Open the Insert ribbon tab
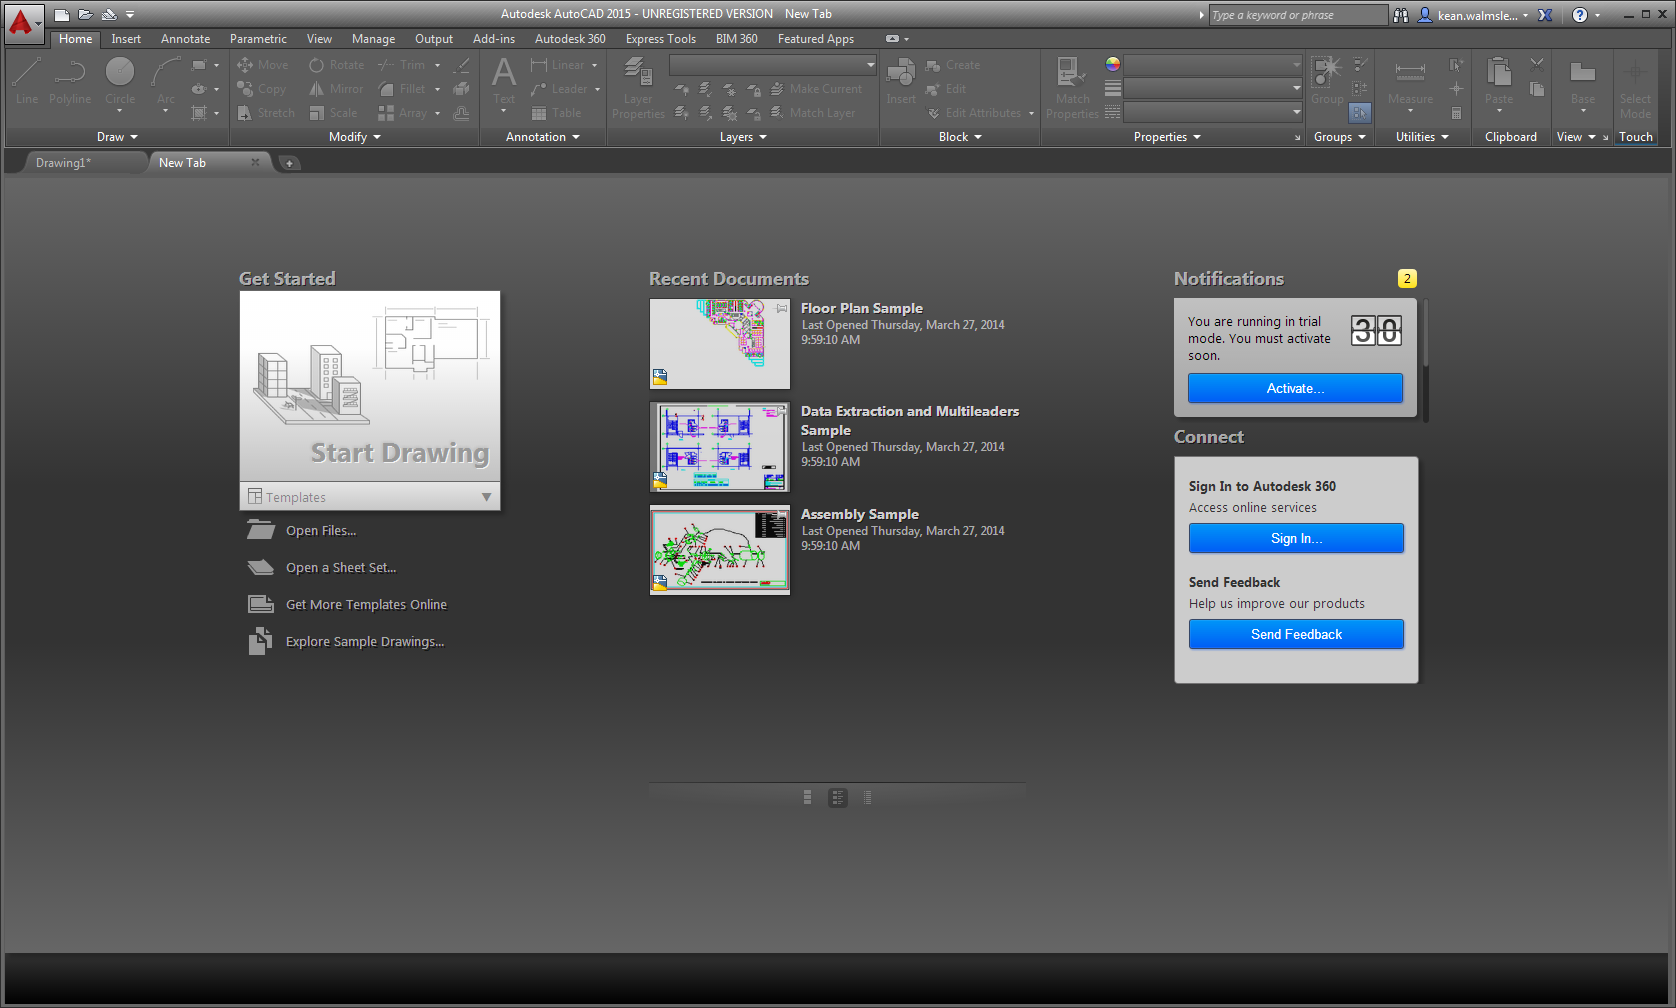The width and height of the screenshot is (1676, 1008). point(126,39)
